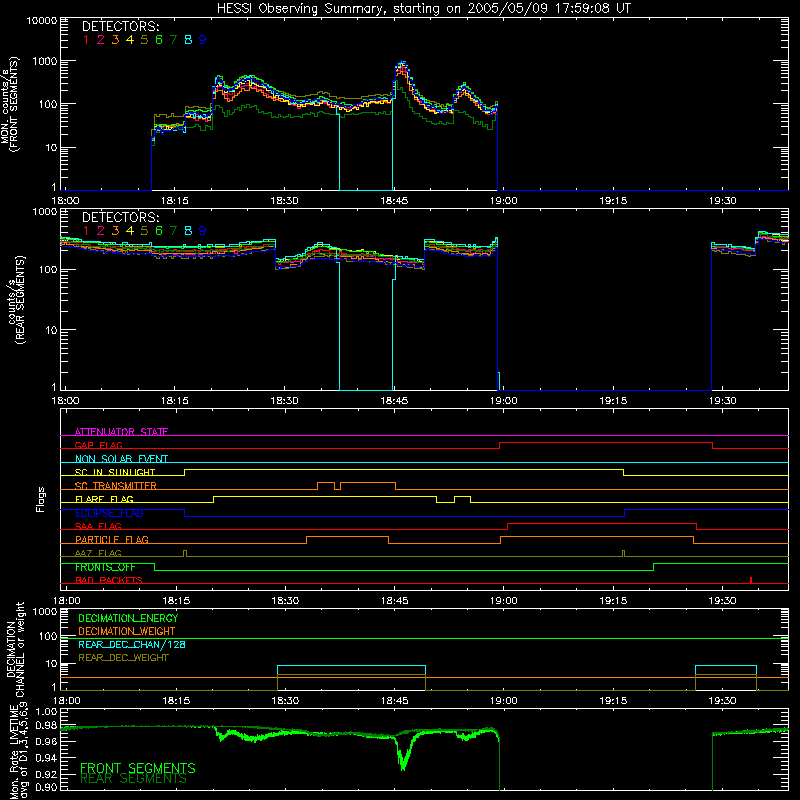Click the DECIMATION CHANNEL or weight axis title
This screenshot has width=800, height=800.
click(15, 649)
